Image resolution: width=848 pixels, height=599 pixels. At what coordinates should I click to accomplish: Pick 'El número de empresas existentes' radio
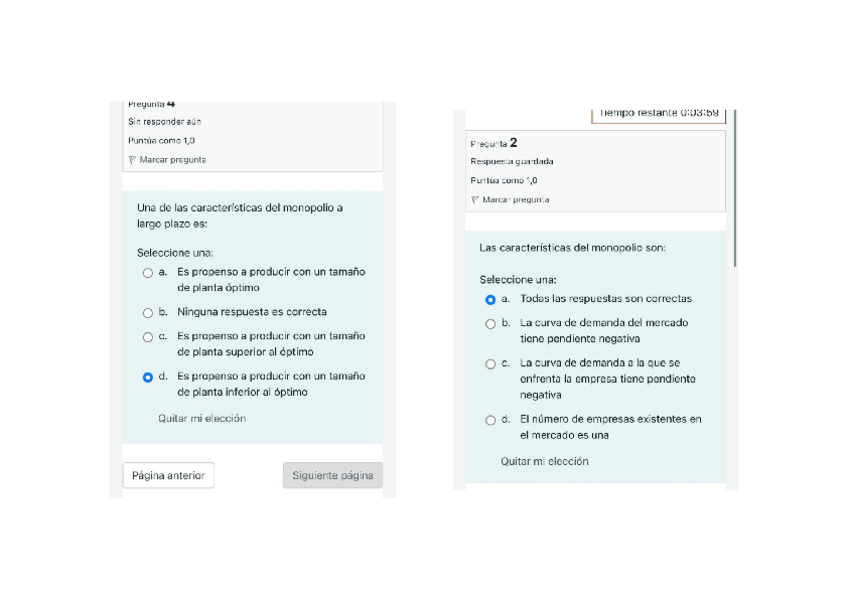[x=490, y=420]
